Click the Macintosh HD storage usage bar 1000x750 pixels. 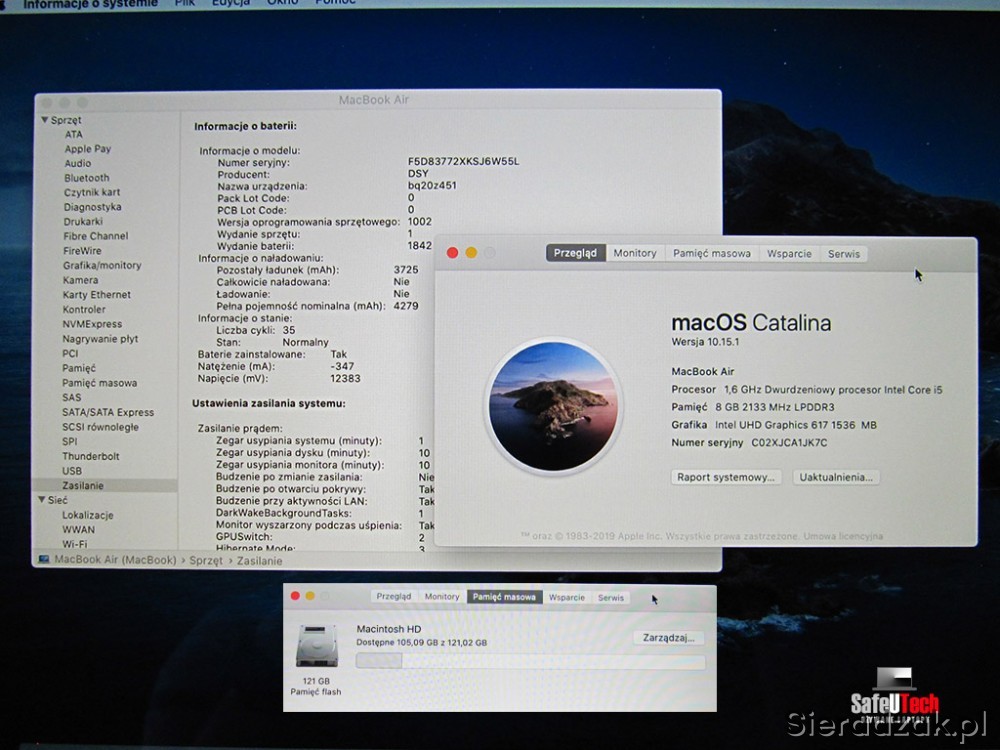pyautogui.click(x=531, y=661)
